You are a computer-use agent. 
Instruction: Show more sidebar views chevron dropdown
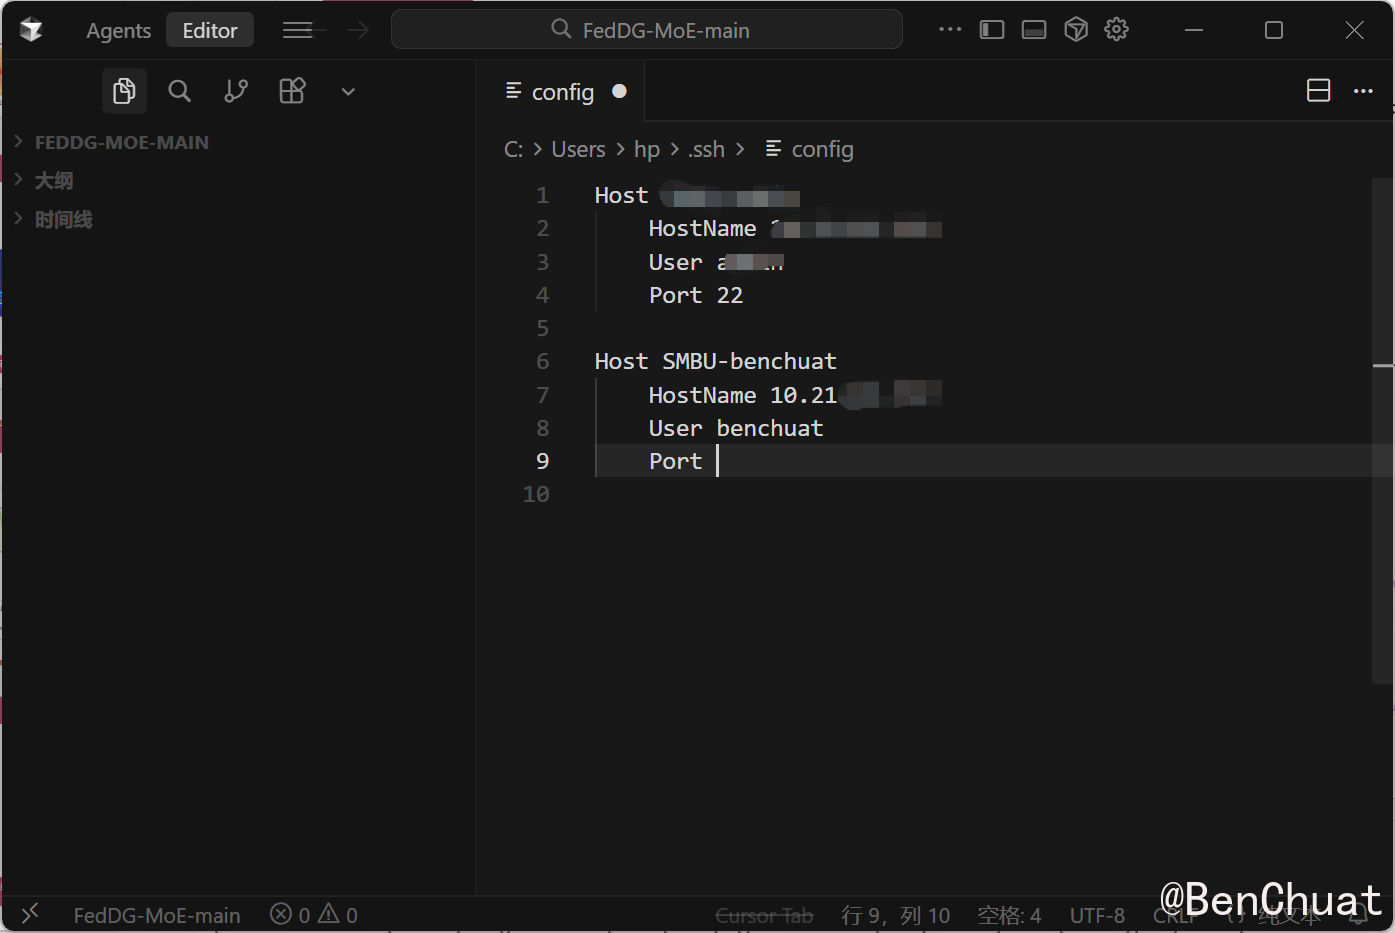348,92
